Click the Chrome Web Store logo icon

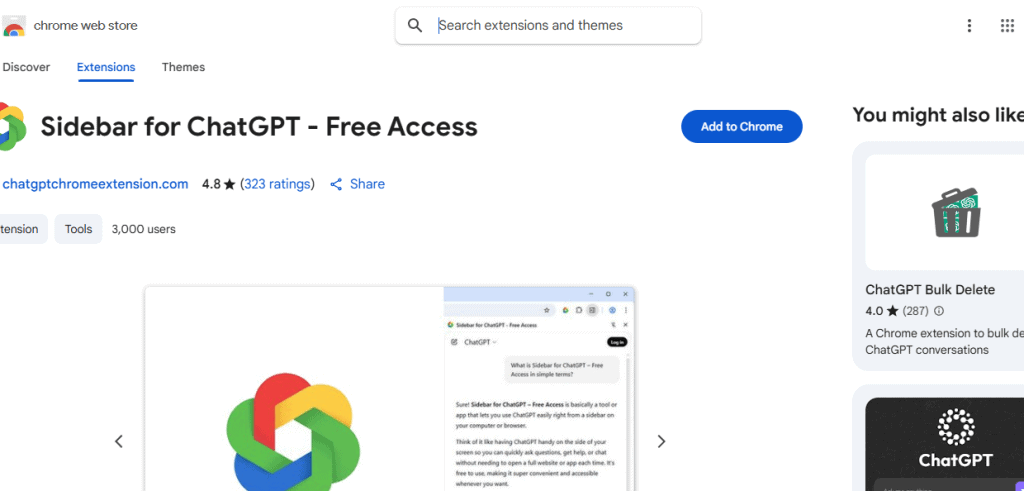[x=13, y=26]
